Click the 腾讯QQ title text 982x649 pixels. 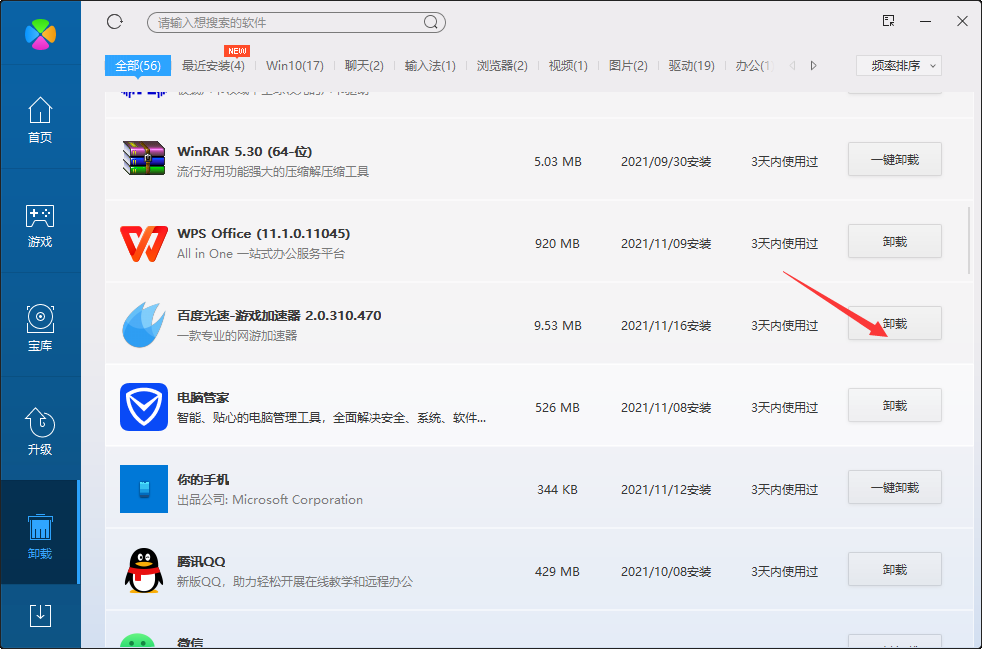pyautogui.click(x=201, y=561)
